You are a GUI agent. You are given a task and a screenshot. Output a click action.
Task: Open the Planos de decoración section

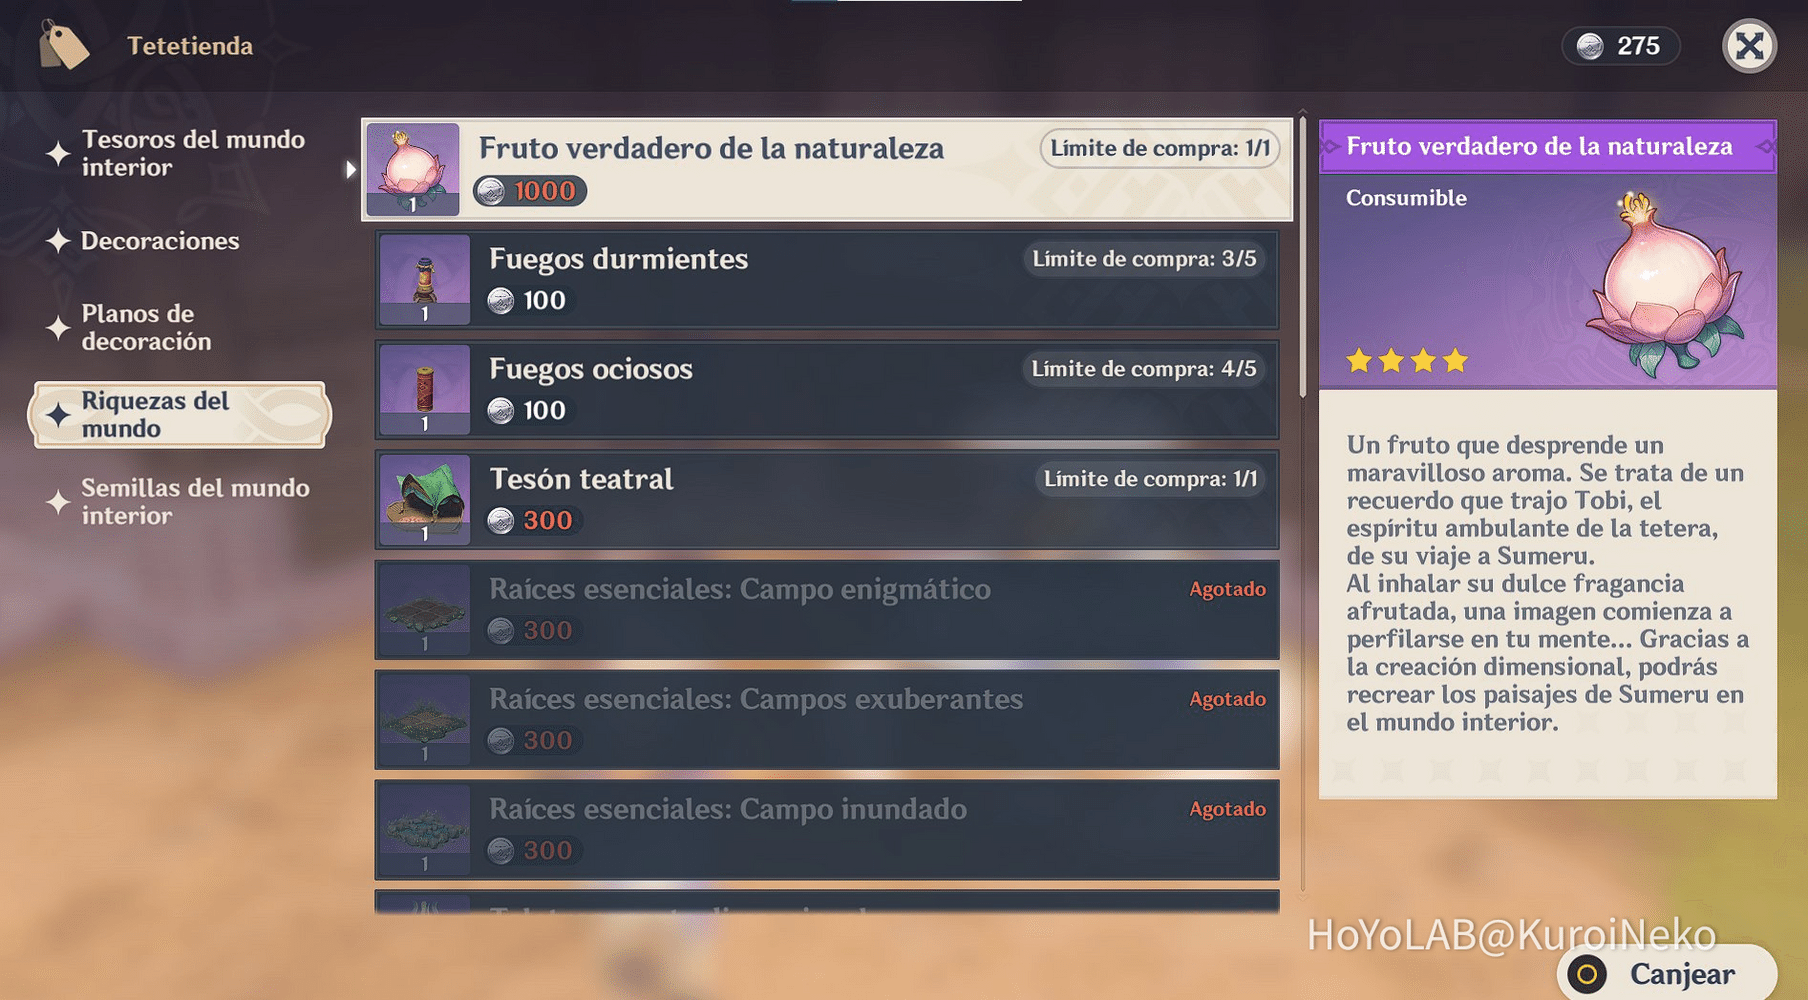(150, 327)
